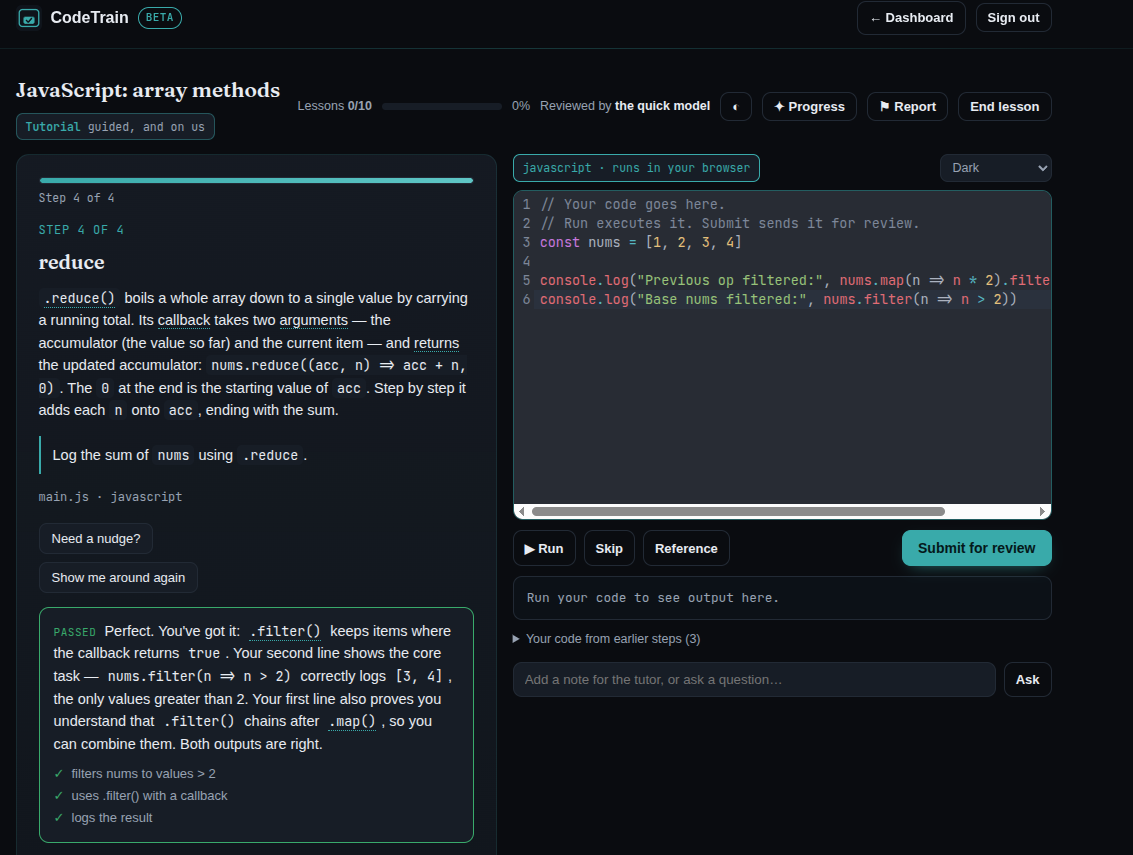Click the underlined callback term

tap(184, 320)
